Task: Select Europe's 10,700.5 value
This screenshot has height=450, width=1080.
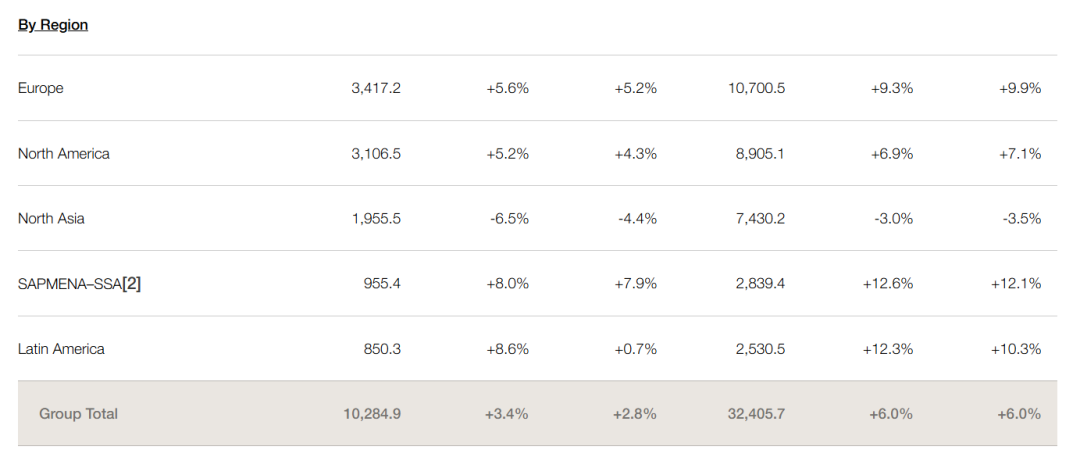Action: pyautogui.click(x=756, y=88)
